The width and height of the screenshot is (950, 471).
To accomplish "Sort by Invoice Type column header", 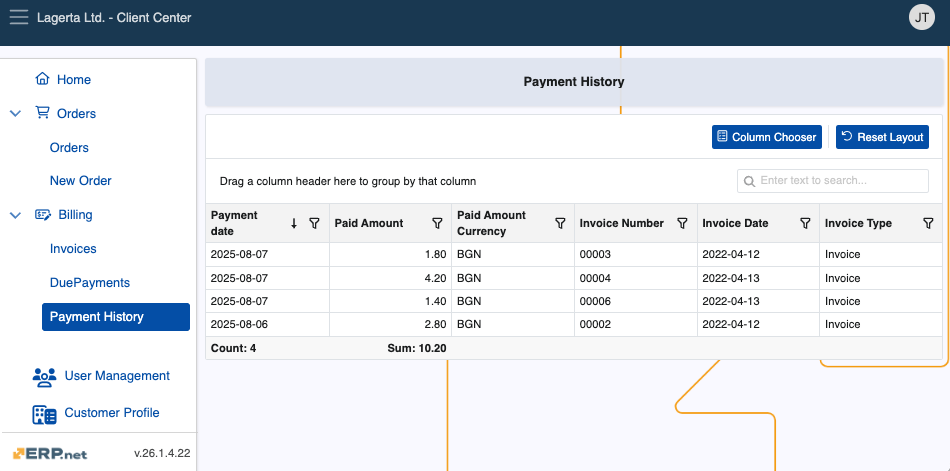I will point(858,223).
